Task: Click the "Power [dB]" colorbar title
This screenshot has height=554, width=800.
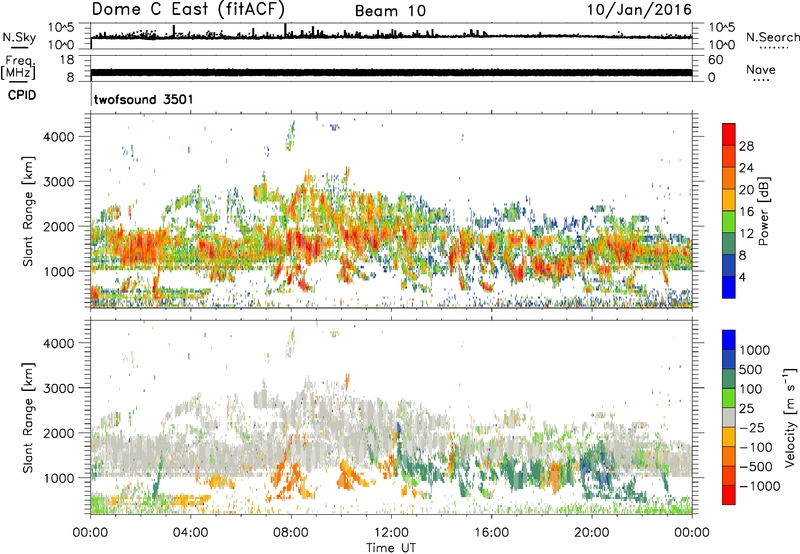Action: pyautogui.click(x=764, y=211)
